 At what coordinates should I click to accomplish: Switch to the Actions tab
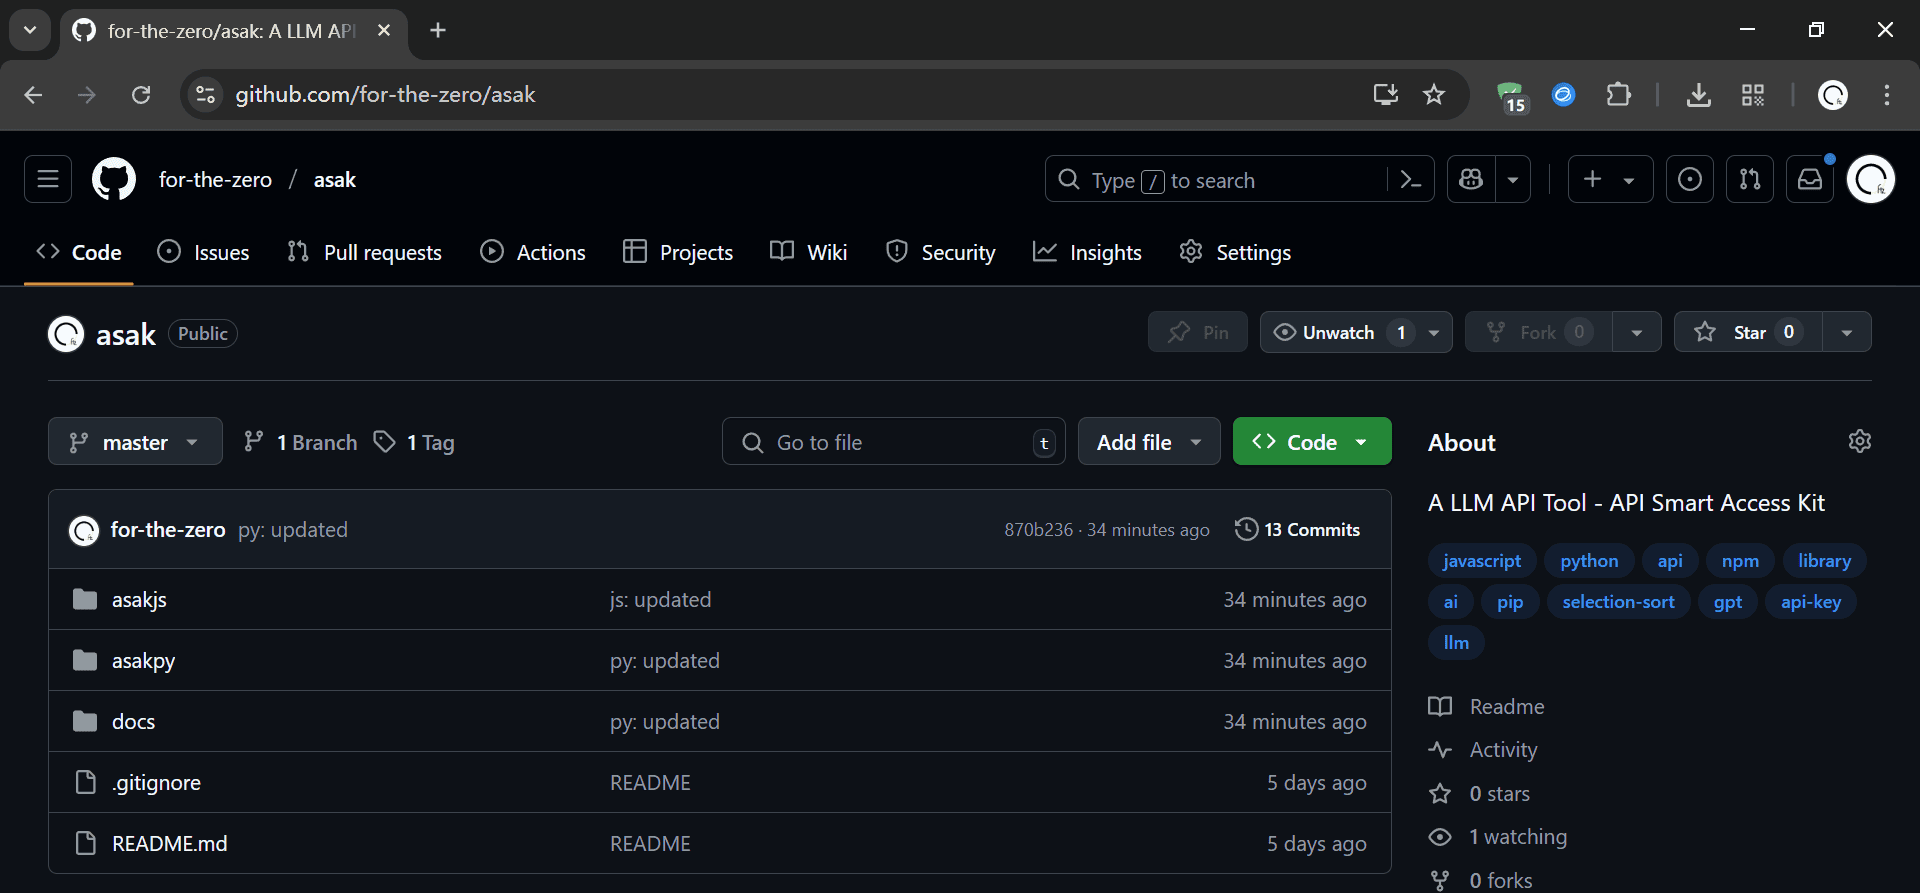pos(533,252)
